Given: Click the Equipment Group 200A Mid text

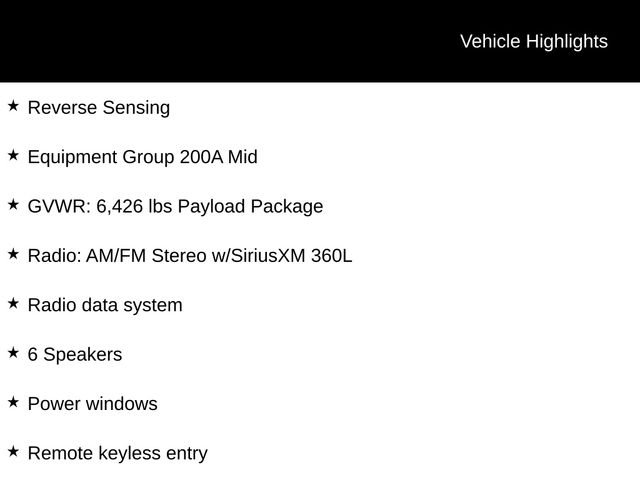Looking at the screenshot, I should tap(142, 157).
